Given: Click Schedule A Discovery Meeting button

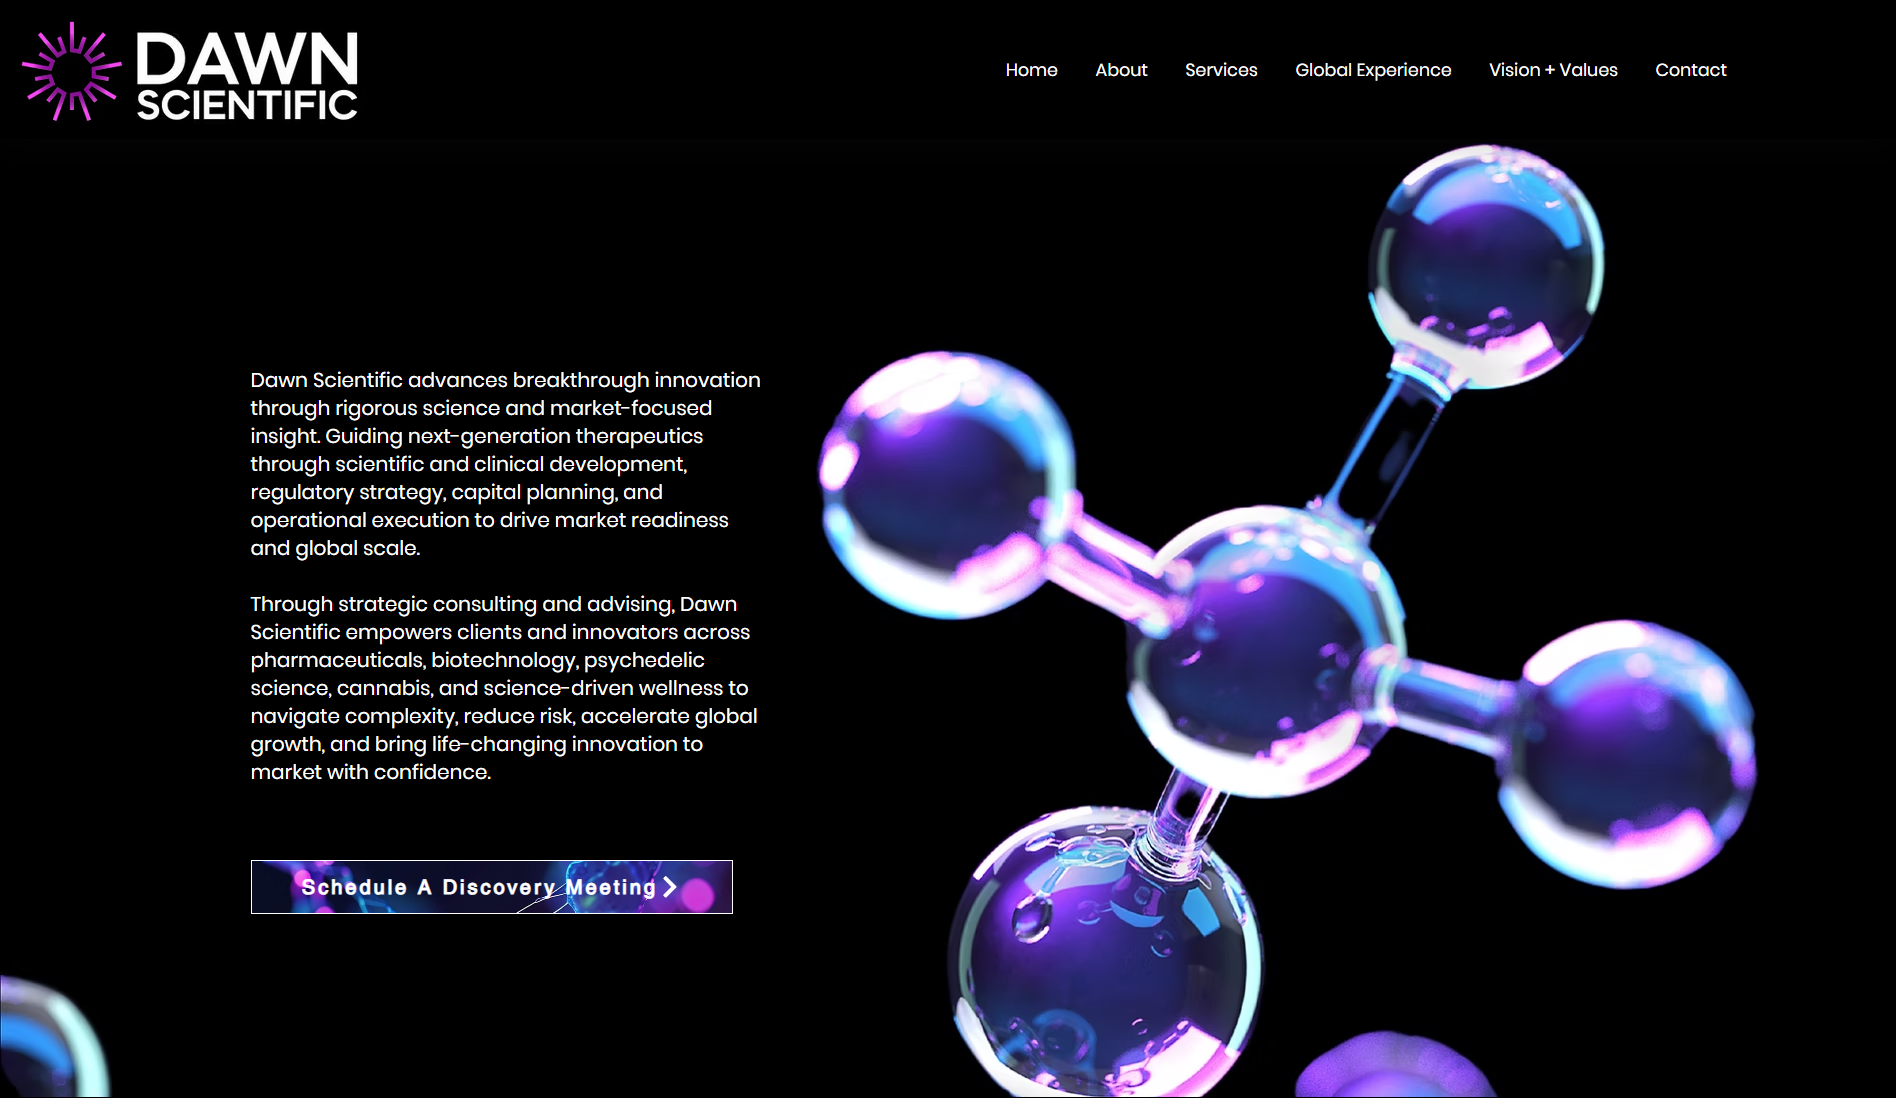Looking at the screenshot, I should tap(492, 887).
